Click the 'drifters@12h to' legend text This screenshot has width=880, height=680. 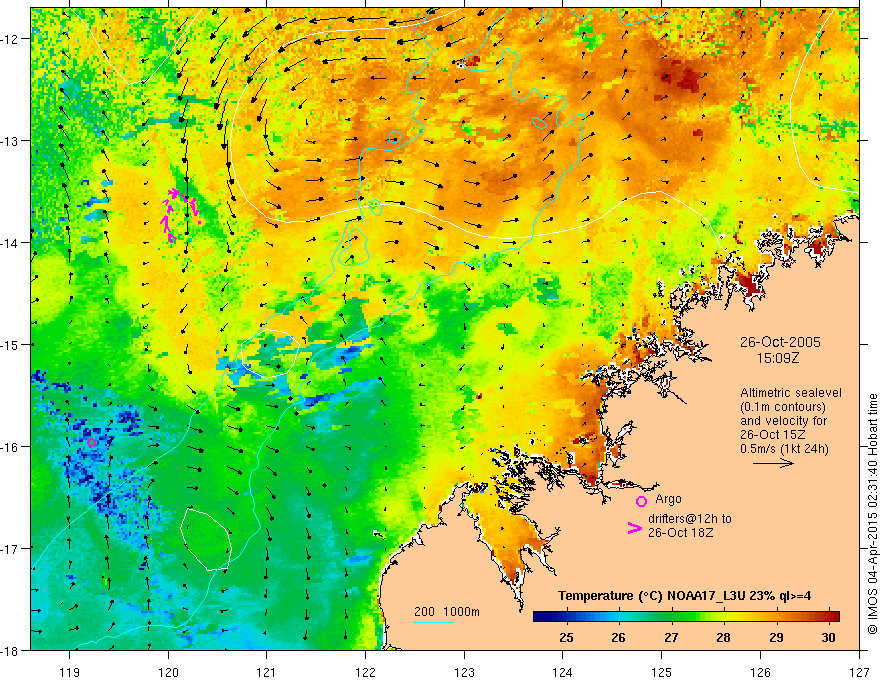point(690,519)
